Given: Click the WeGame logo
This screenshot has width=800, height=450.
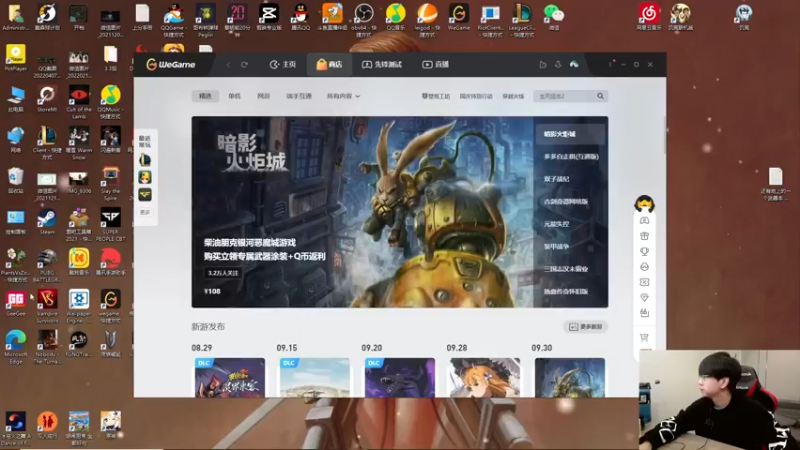Looking at the screenshot, I should coord(171,64).
